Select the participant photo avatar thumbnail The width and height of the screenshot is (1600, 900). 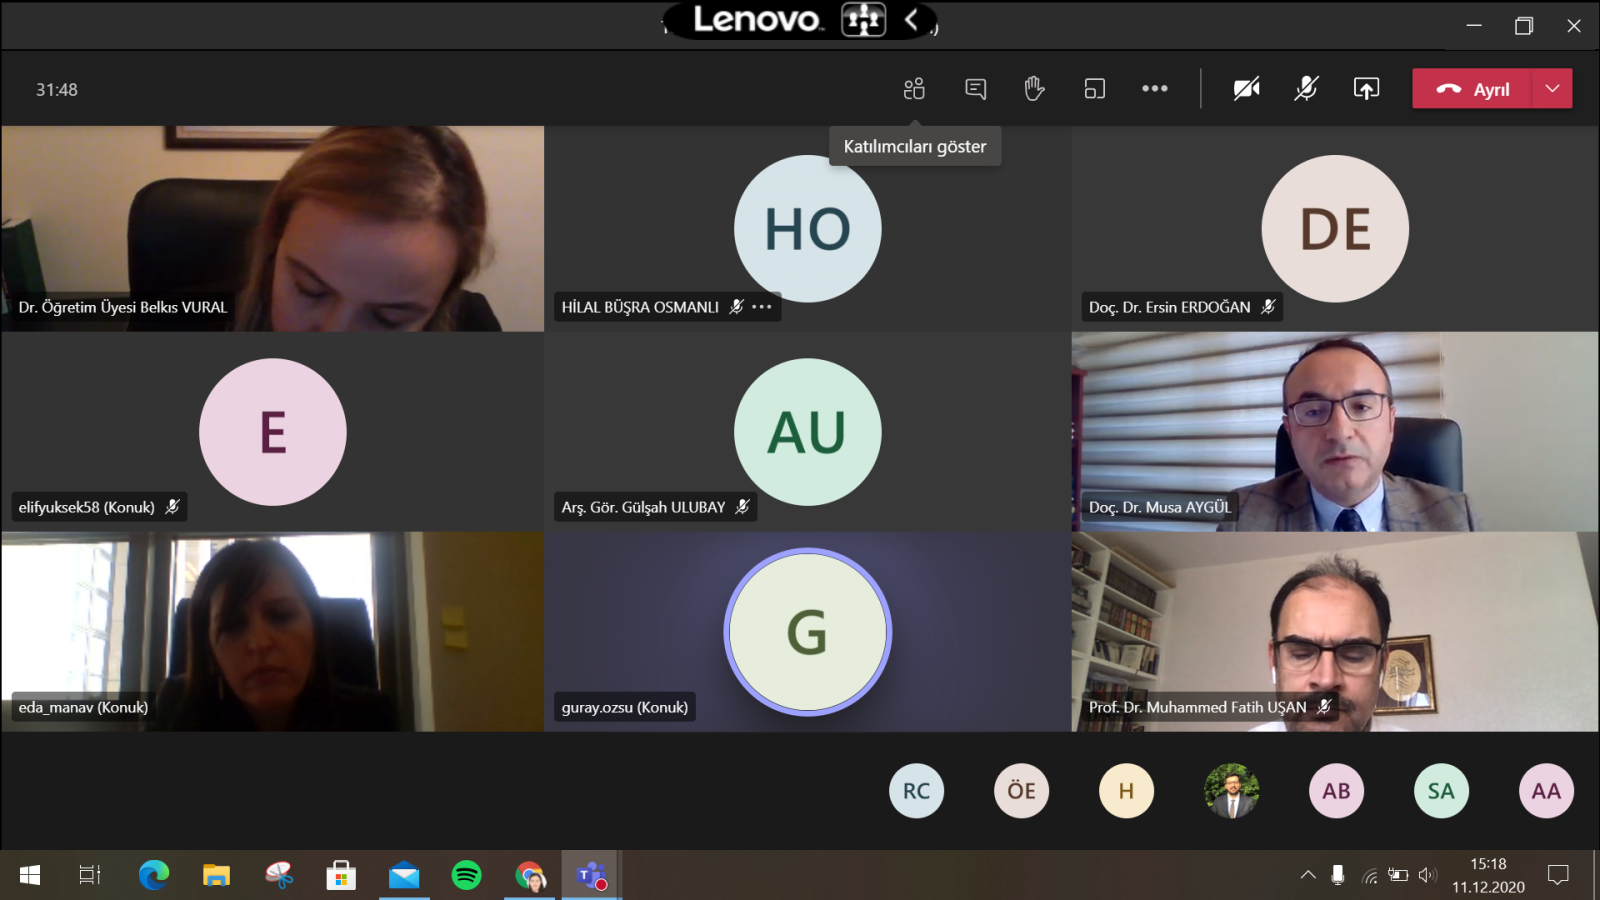[x=1231, y=791]
